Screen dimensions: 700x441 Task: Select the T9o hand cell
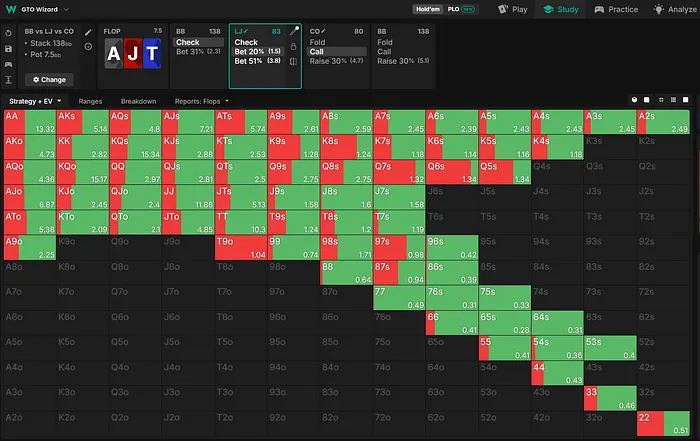241,248
